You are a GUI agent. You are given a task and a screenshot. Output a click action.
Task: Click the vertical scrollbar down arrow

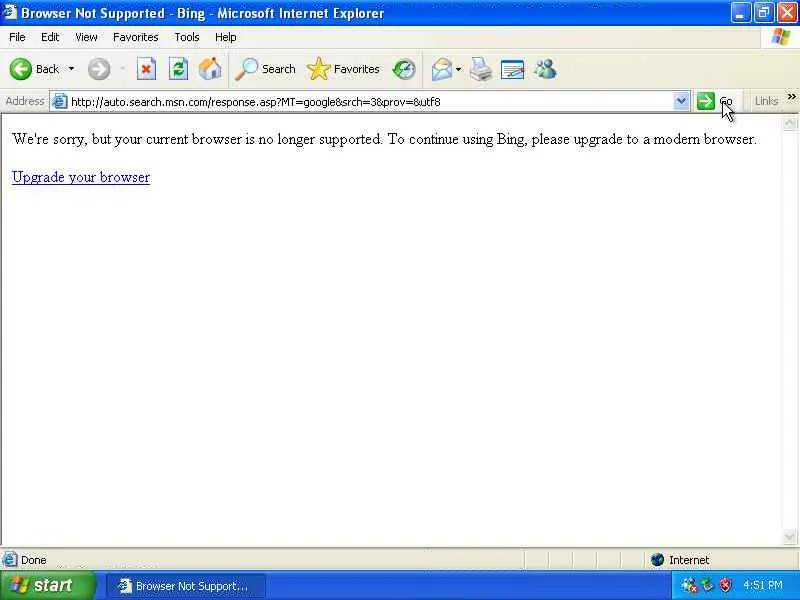tap(789, 537)
